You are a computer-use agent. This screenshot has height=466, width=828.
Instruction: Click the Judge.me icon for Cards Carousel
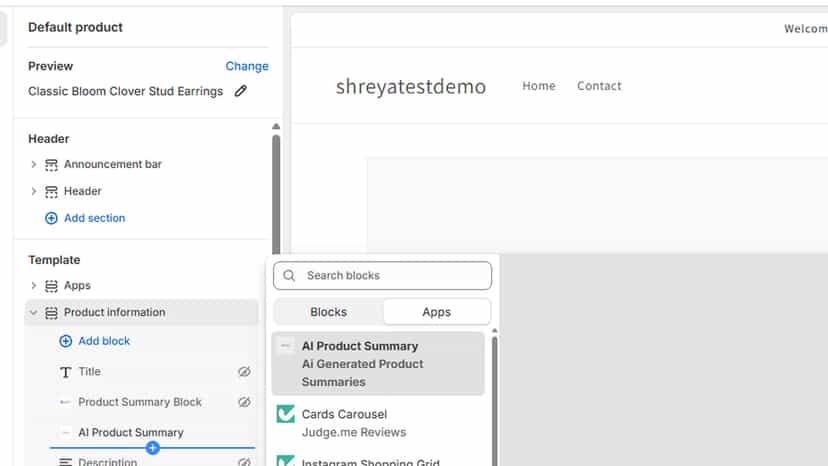(x=286, y=414)
